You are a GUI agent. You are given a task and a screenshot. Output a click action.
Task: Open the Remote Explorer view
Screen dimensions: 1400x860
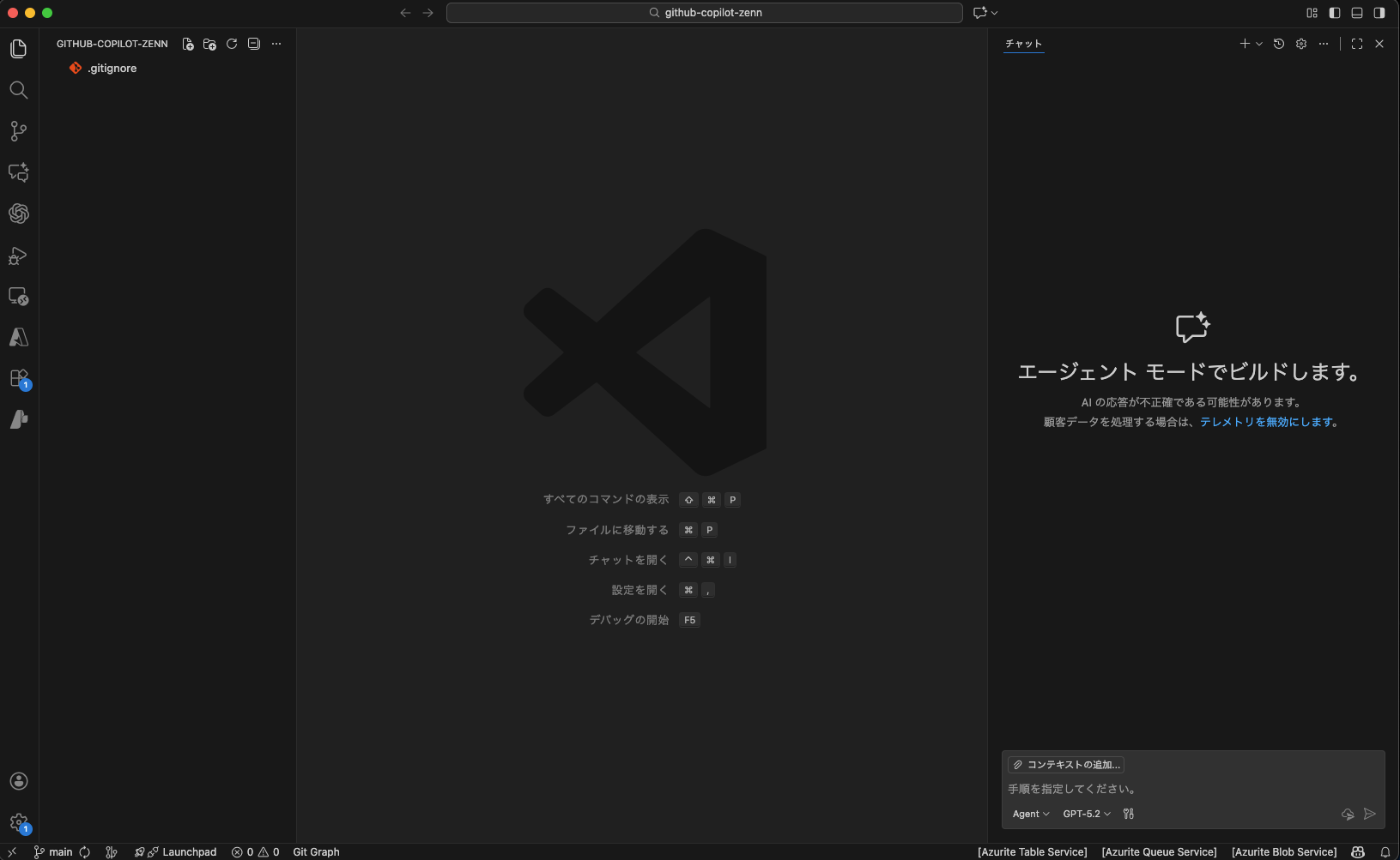pos(18,296)
